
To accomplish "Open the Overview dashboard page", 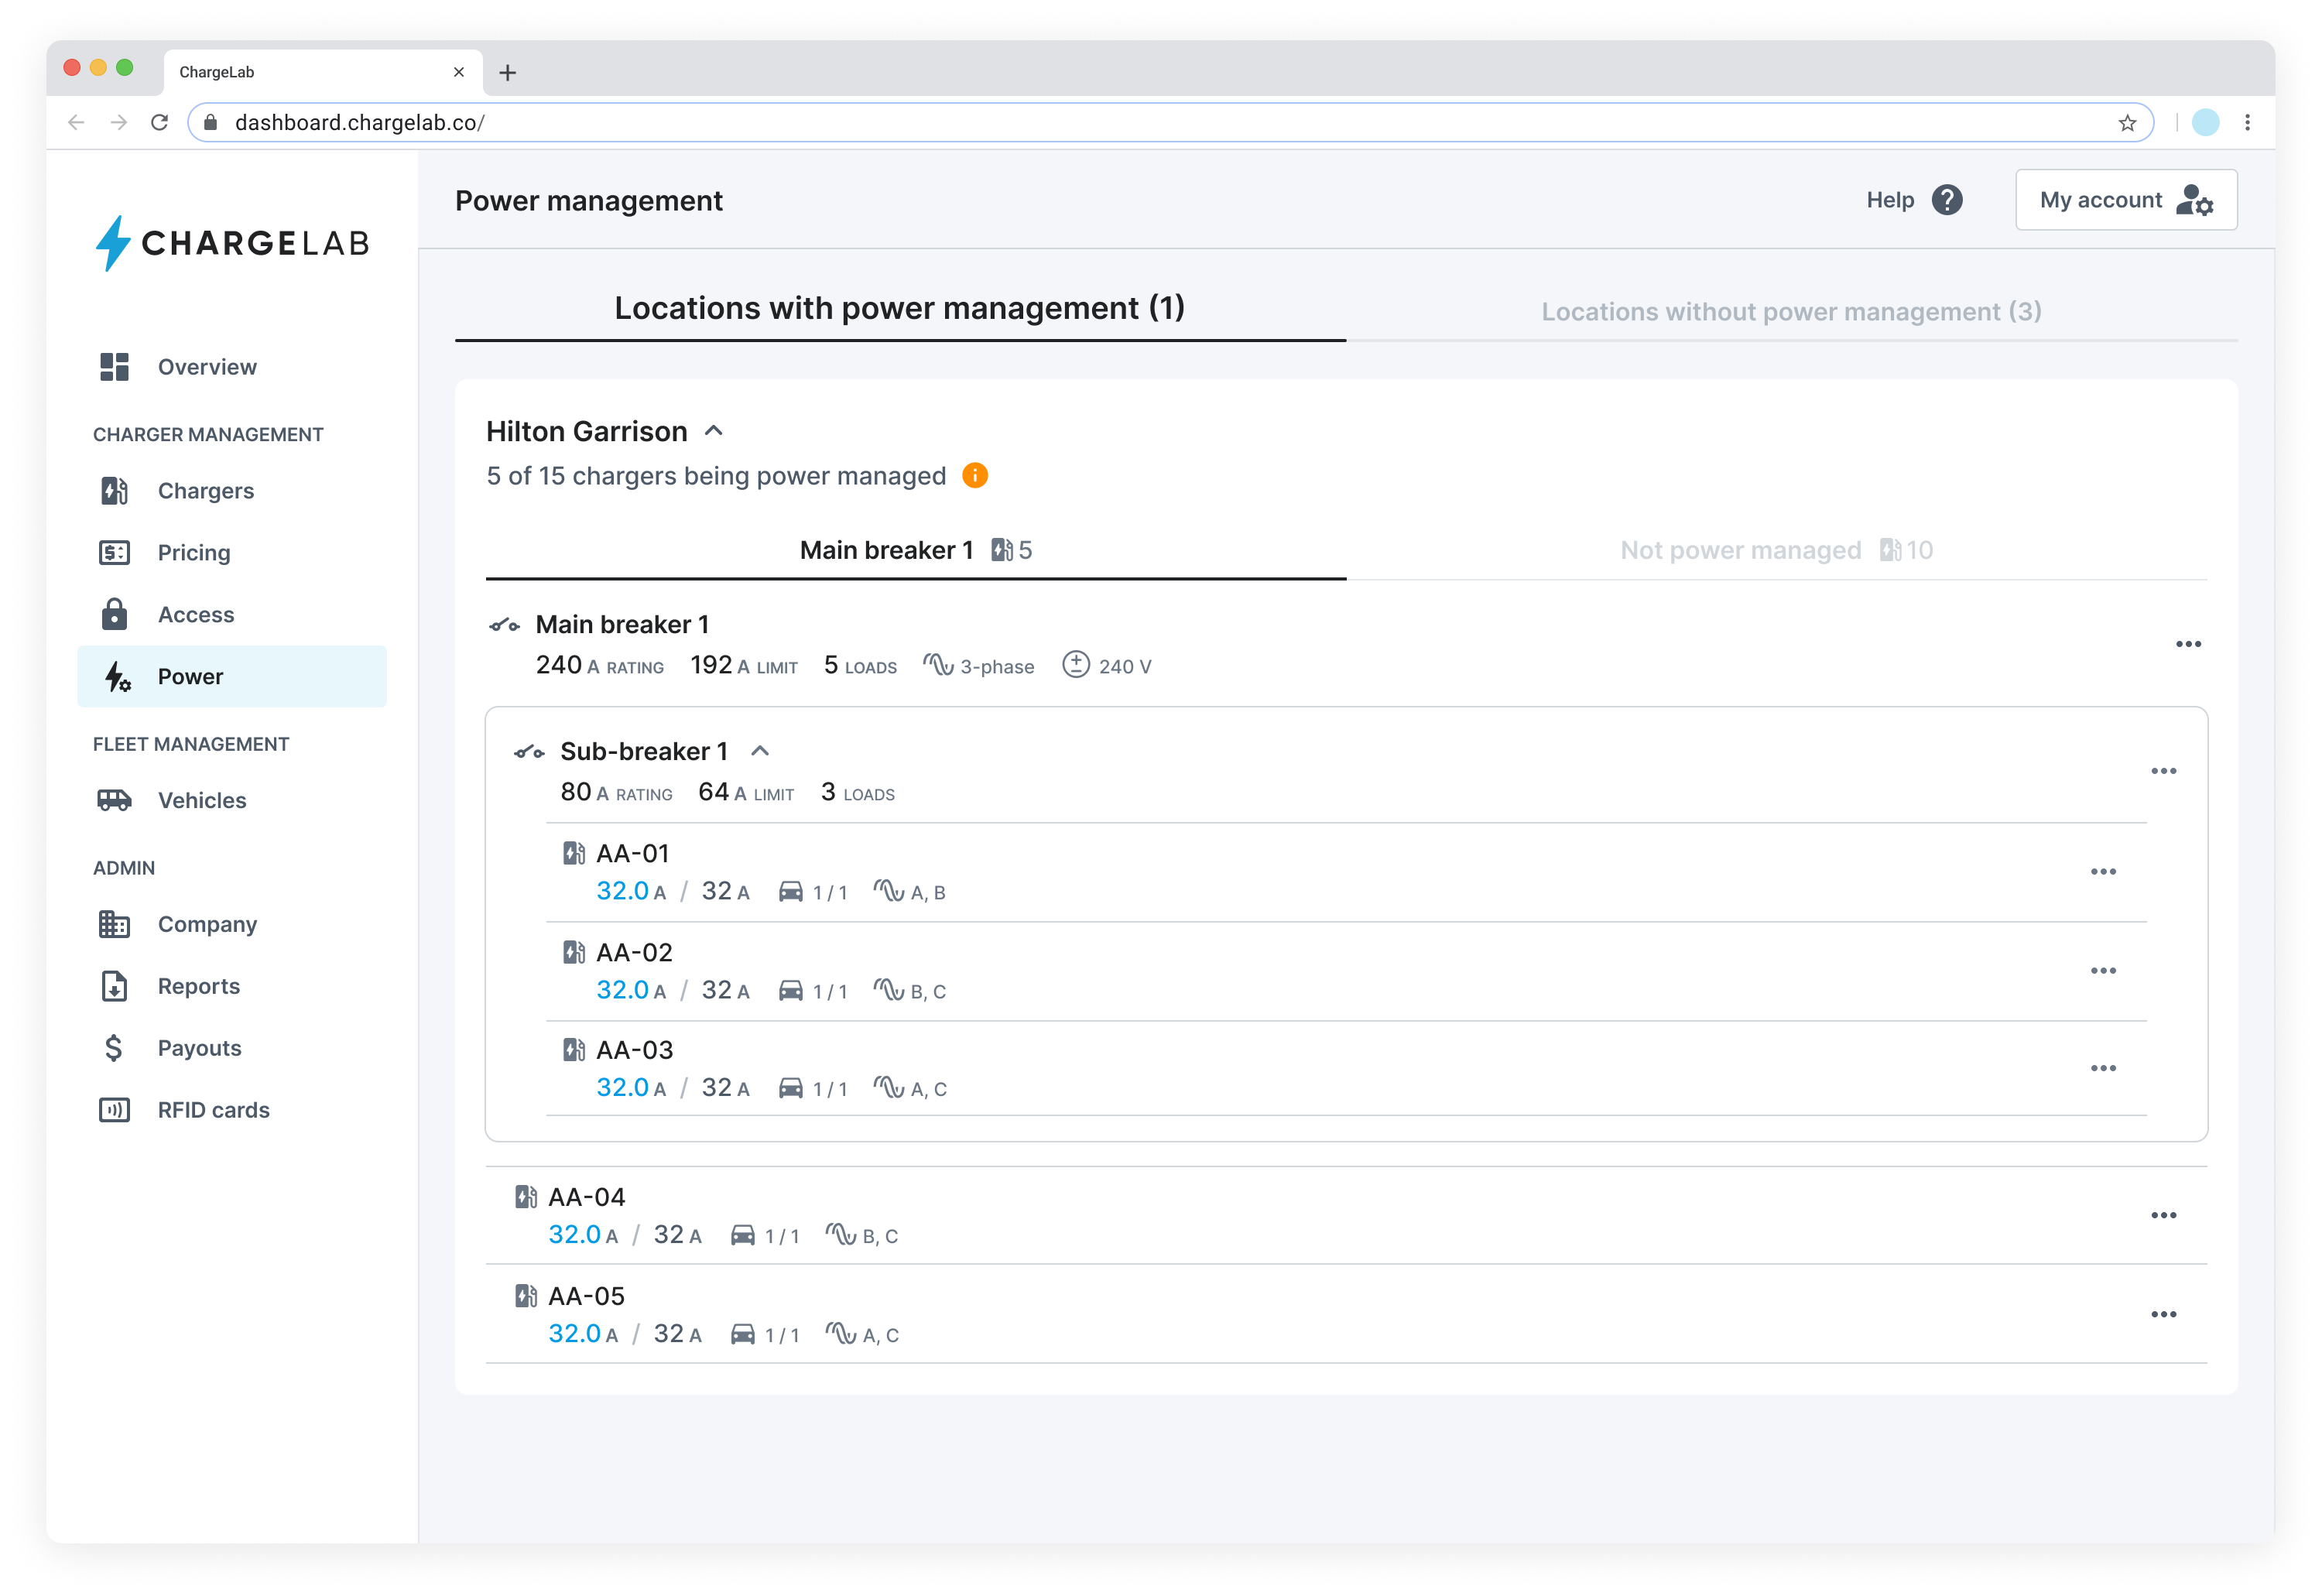I will [x=207, y=367].
